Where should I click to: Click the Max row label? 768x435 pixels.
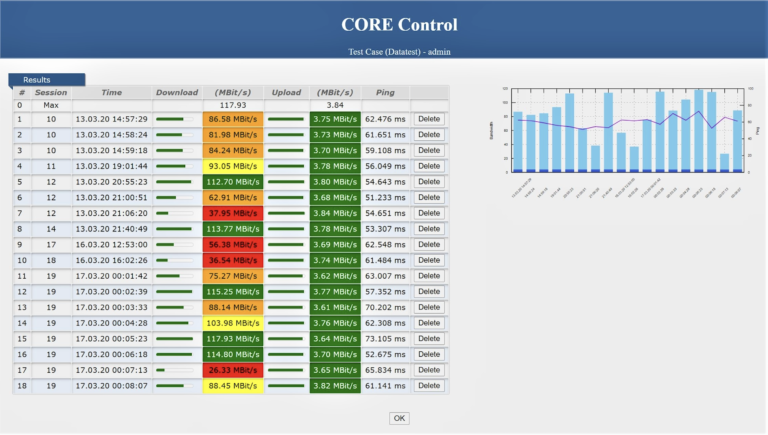click(x=51, y=105)
